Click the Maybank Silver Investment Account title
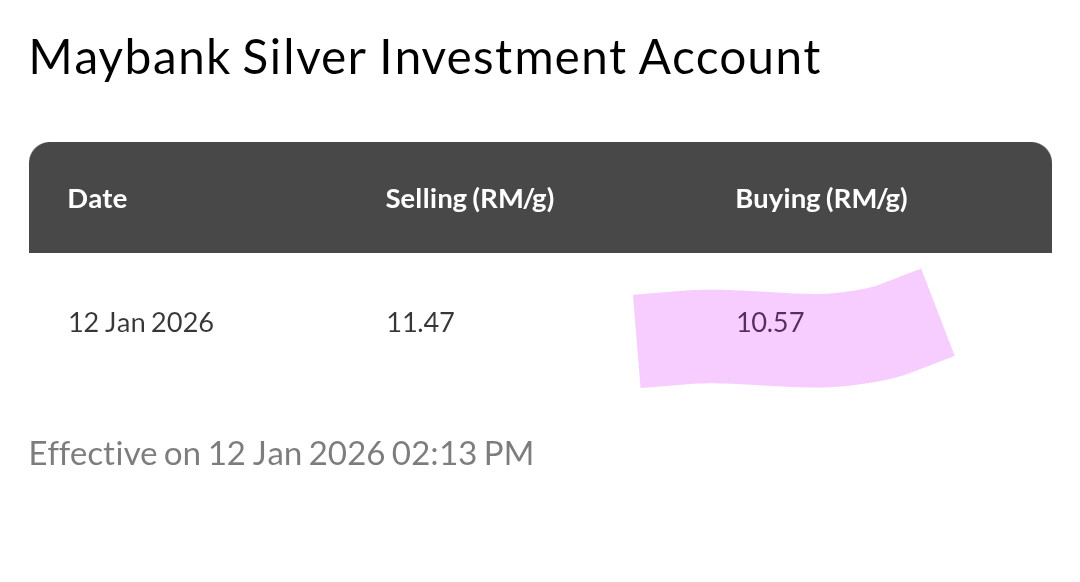 [425, 57]
